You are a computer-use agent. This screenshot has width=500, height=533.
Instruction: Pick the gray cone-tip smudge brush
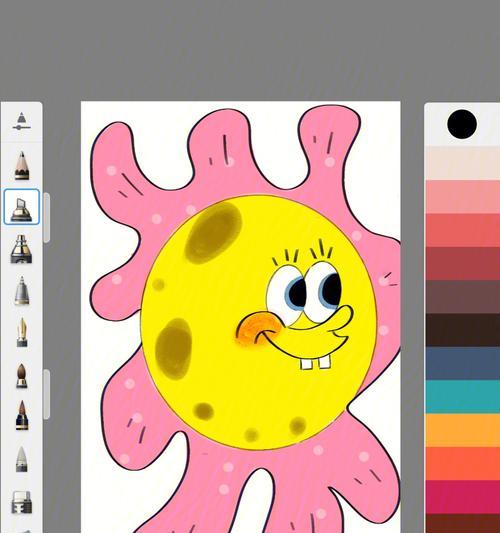[x=21, y=459]
